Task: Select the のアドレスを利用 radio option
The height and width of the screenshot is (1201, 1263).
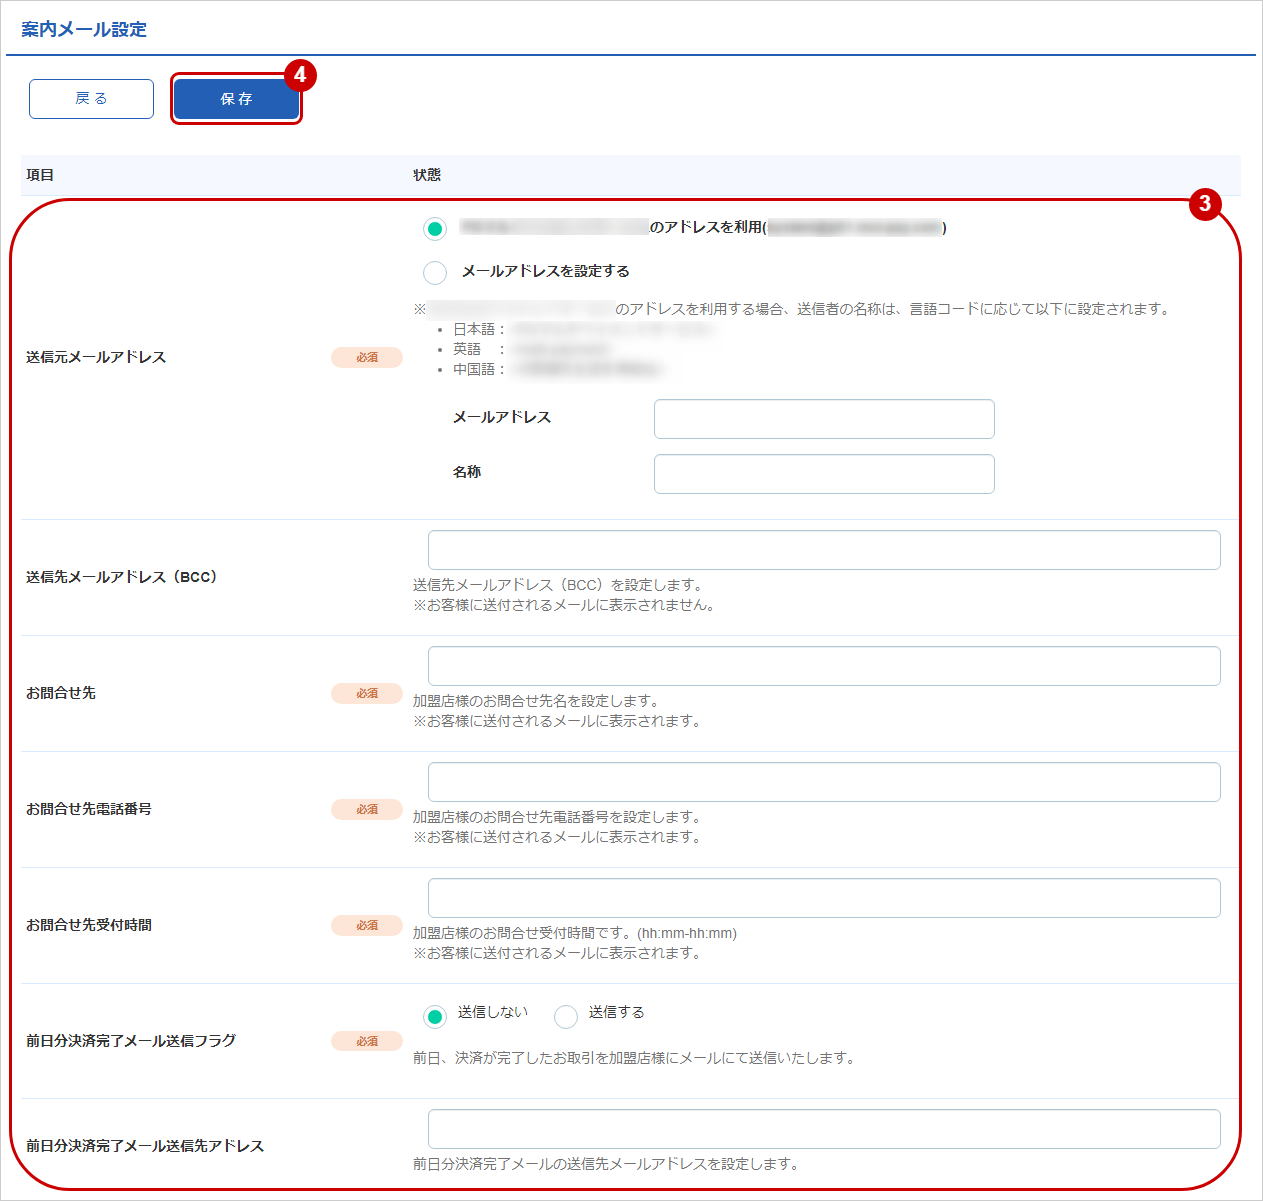Action: [x=435, y=229]
